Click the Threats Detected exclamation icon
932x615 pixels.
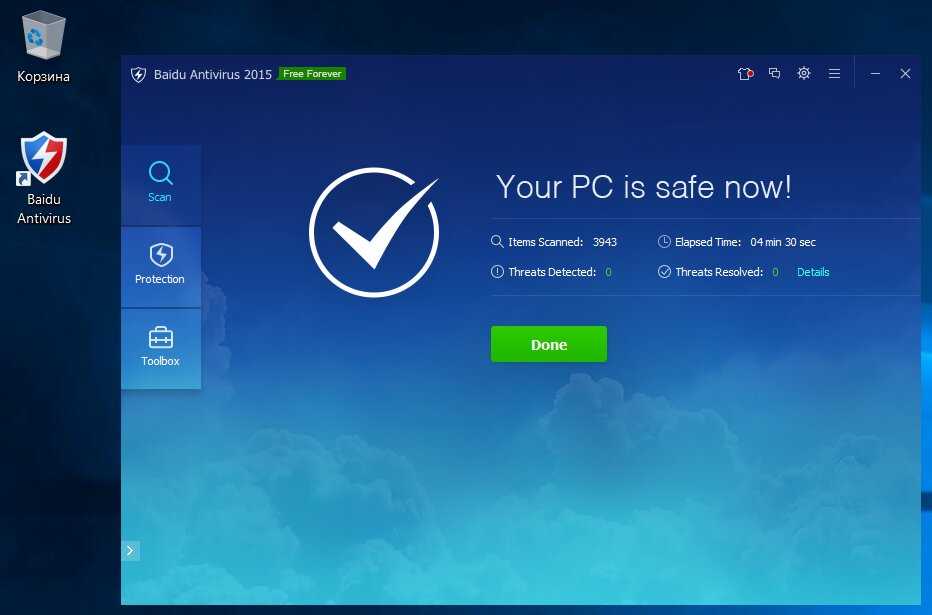click(497, 272)
